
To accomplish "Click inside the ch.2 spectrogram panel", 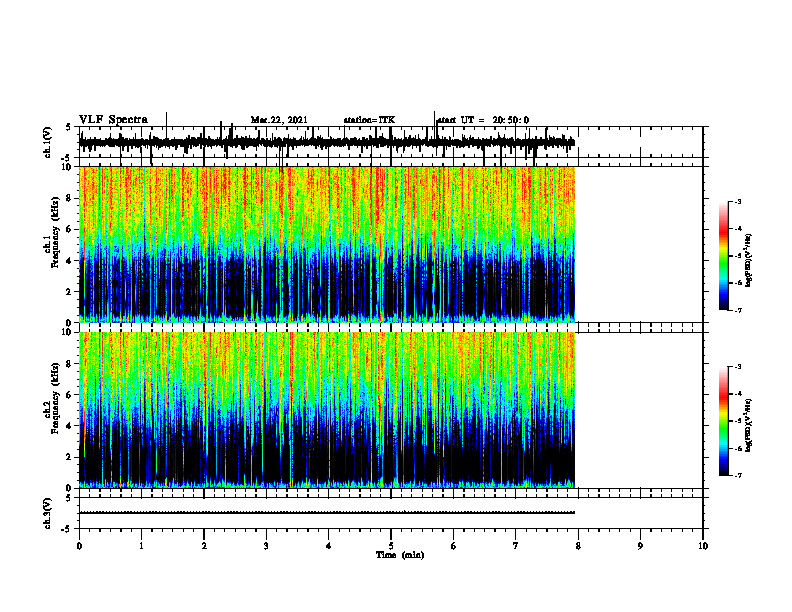I will pos(327,410).
